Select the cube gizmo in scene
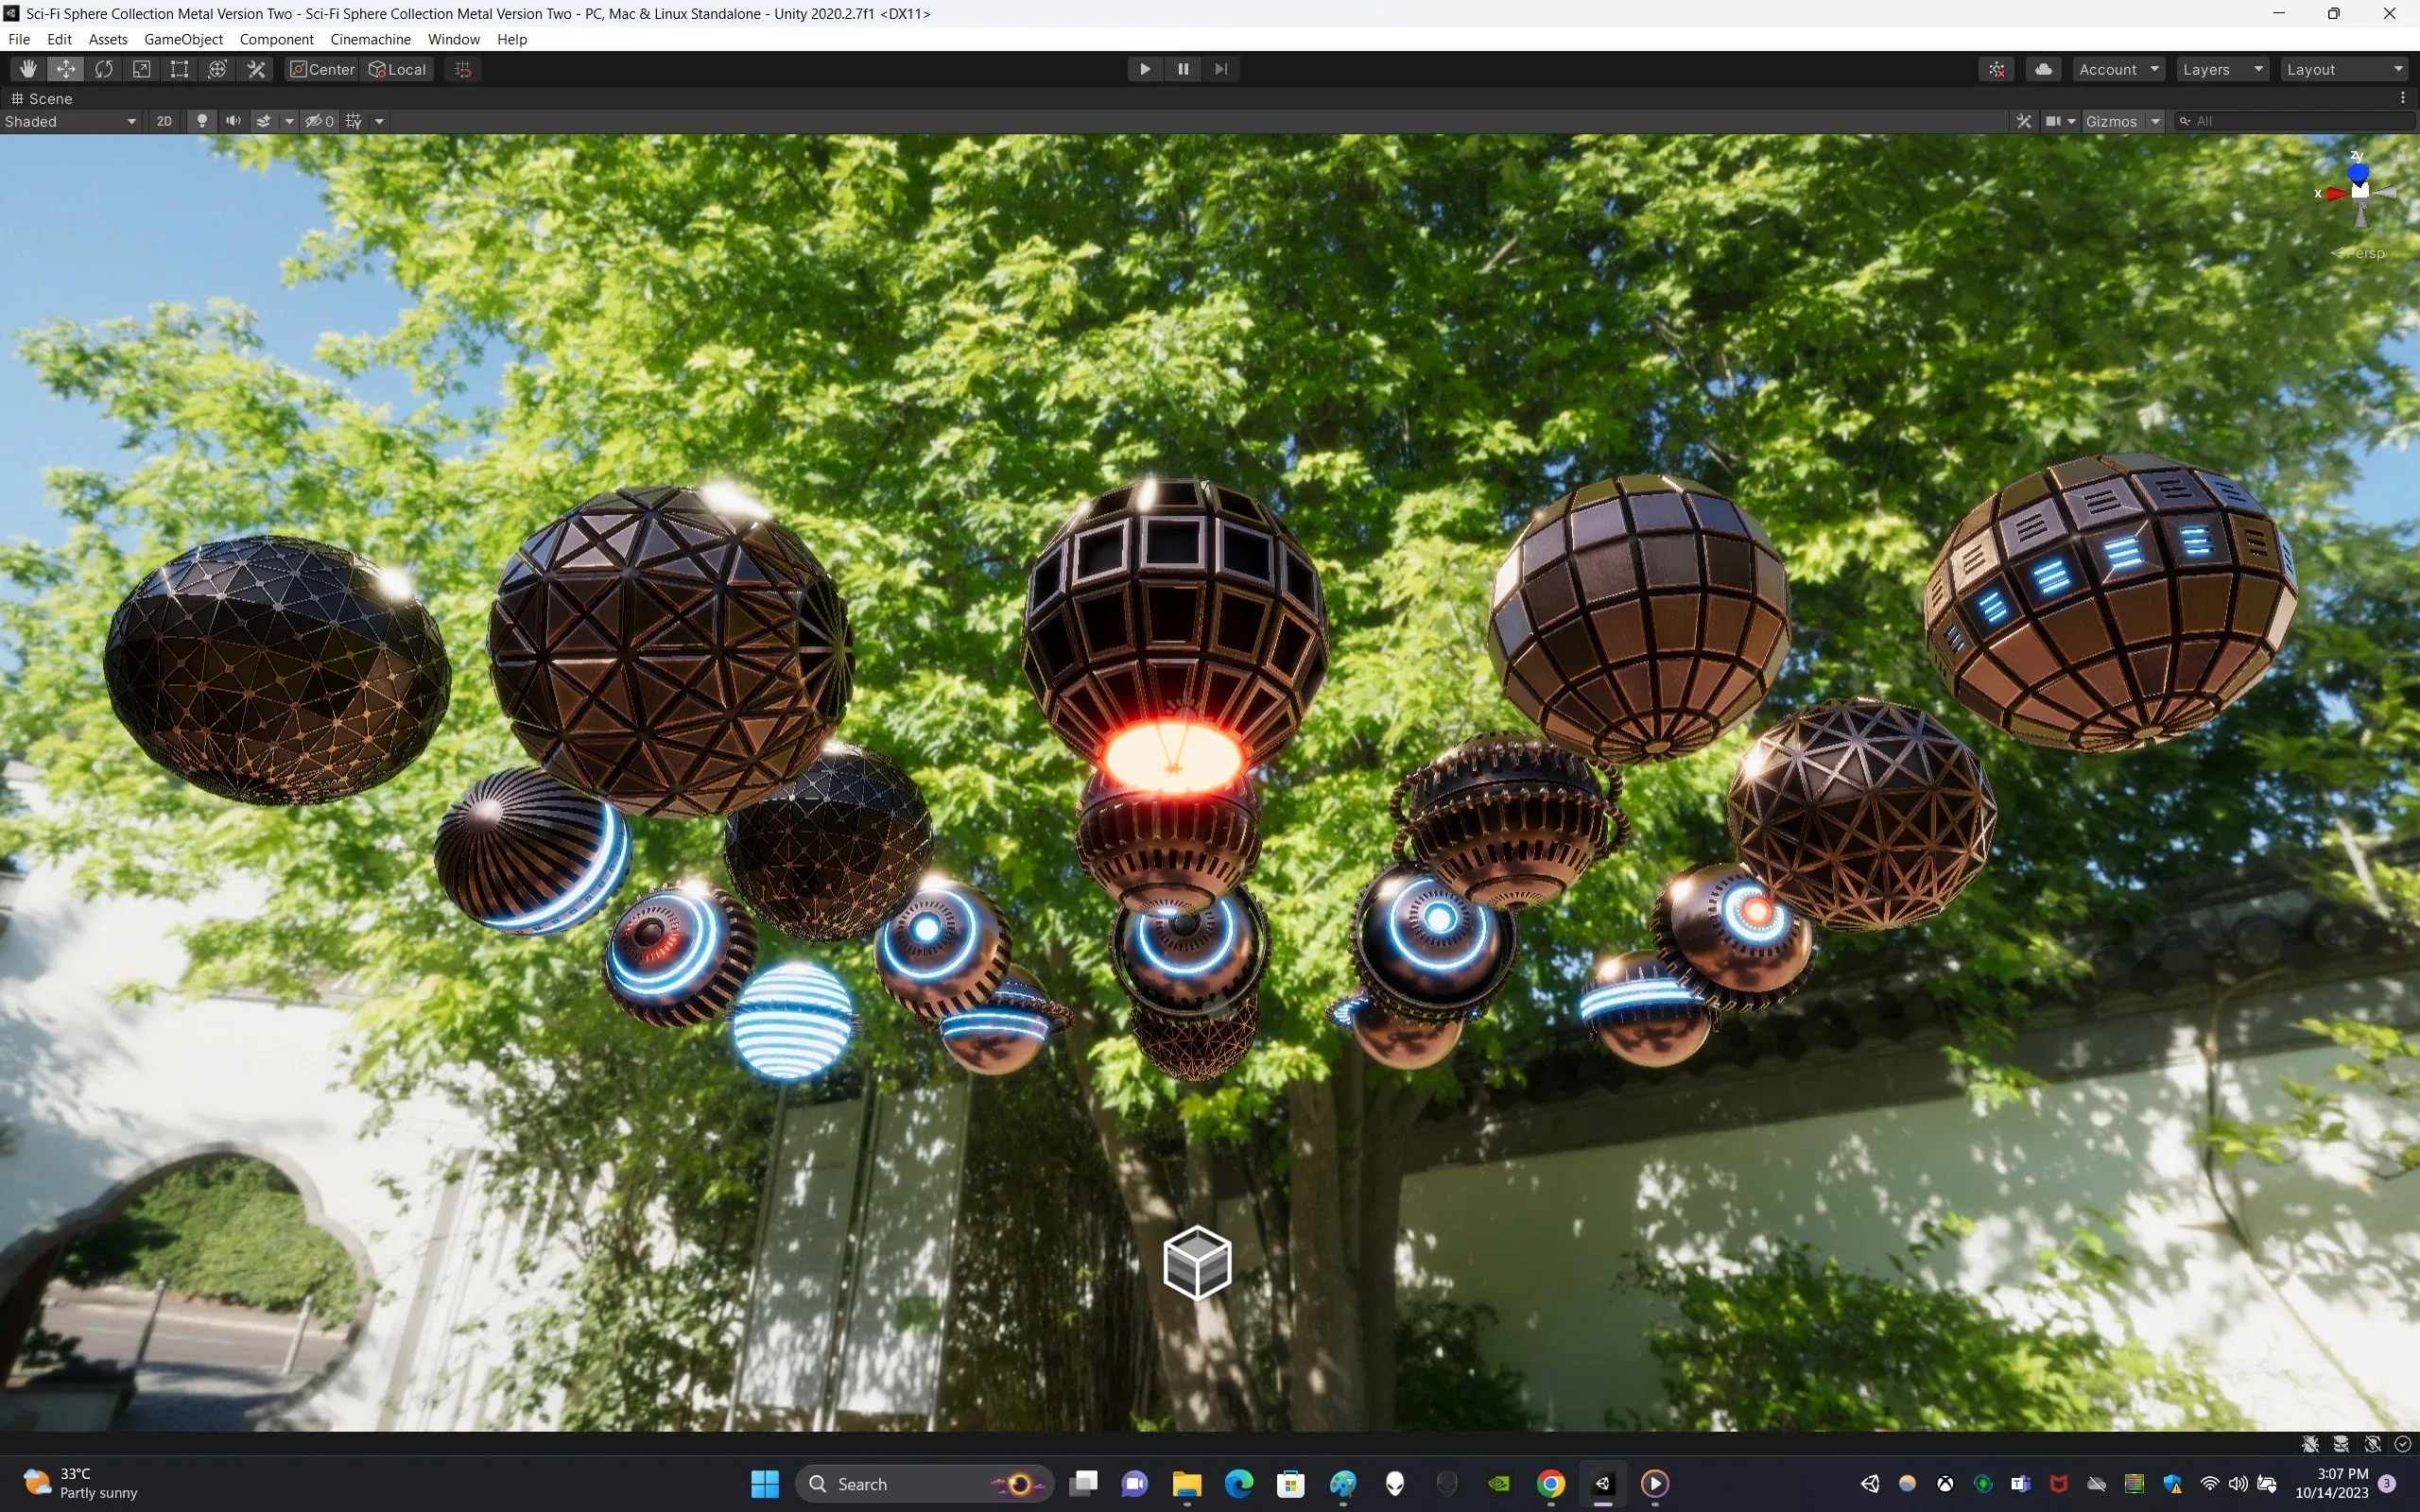Image resolution: width=2420 pixels, height=1512 pixels. coord(1197,1262)
